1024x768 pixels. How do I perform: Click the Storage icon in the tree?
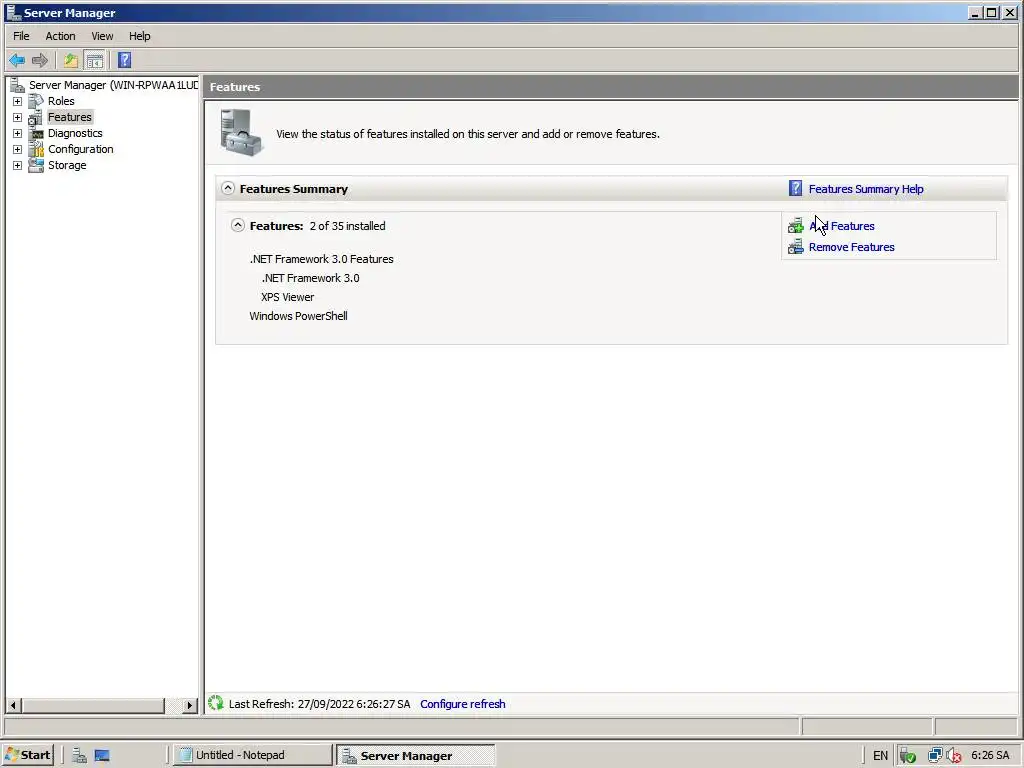pyautogui.click(x=36, y=165)
